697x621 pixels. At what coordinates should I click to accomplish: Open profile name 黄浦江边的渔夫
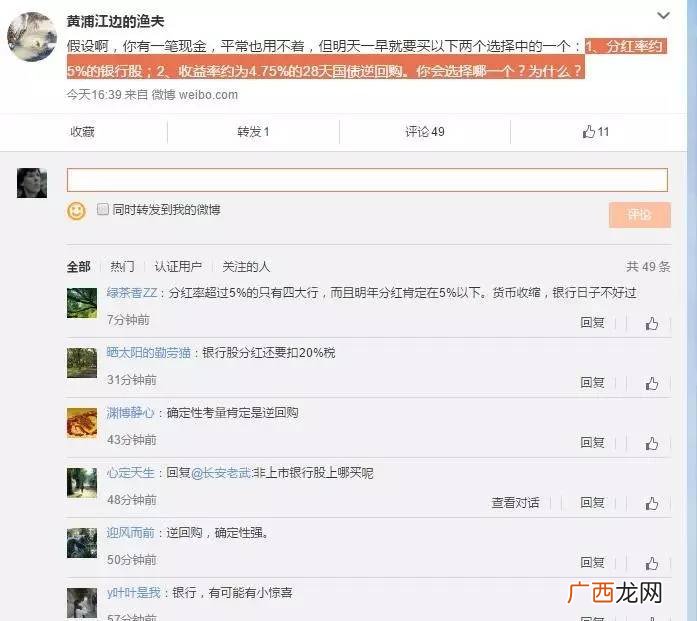click(x=116, y=21)
